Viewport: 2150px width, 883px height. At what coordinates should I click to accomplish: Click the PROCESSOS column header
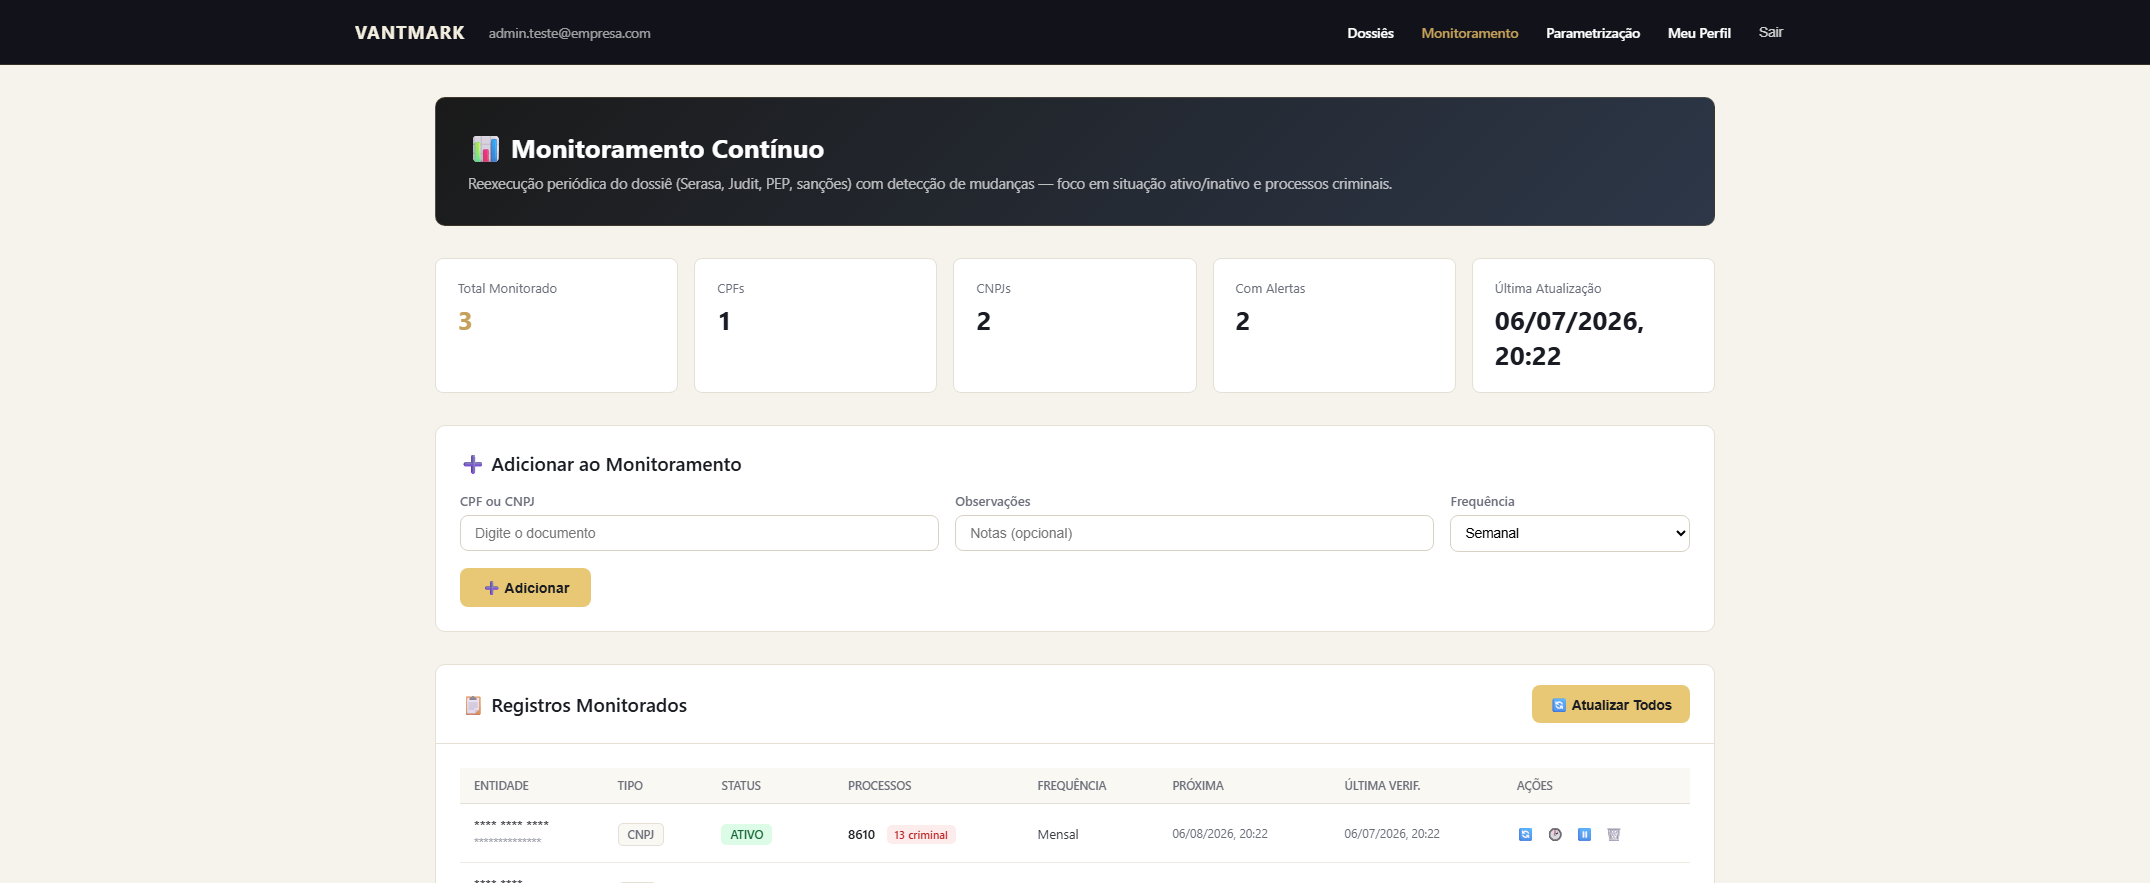[879, 785]
